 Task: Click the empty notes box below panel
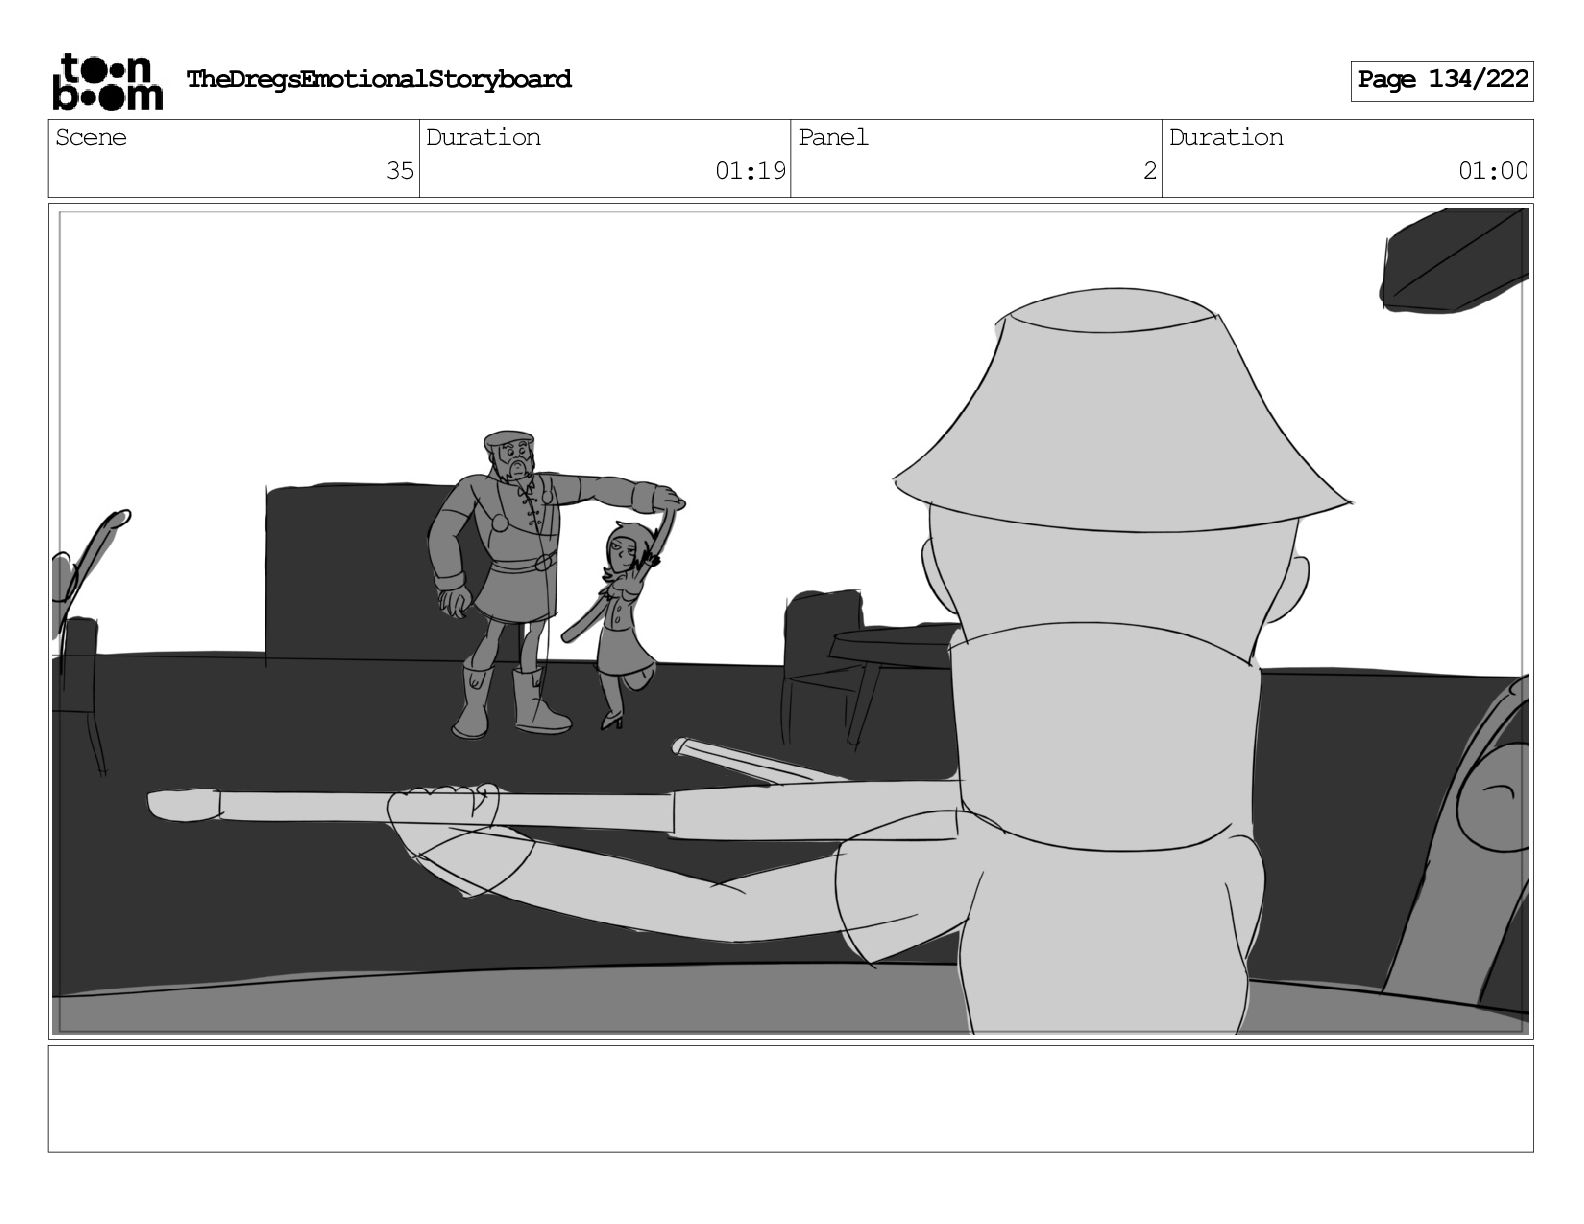click(791, 1099)
